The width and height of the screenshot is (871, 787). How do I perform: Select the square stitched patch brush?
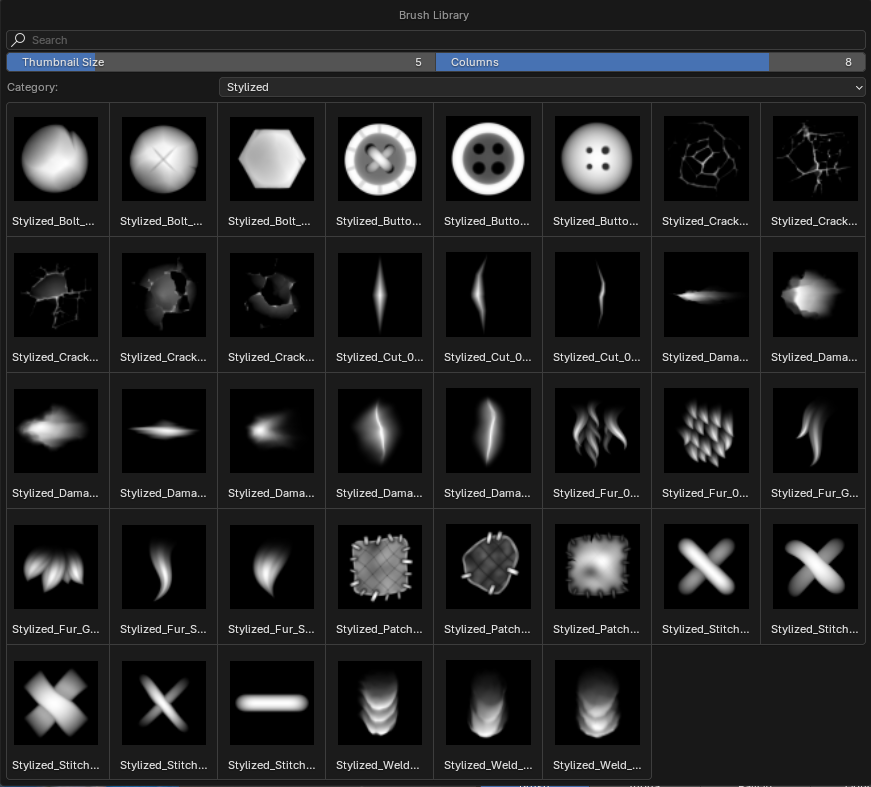[x=380, y=566]
